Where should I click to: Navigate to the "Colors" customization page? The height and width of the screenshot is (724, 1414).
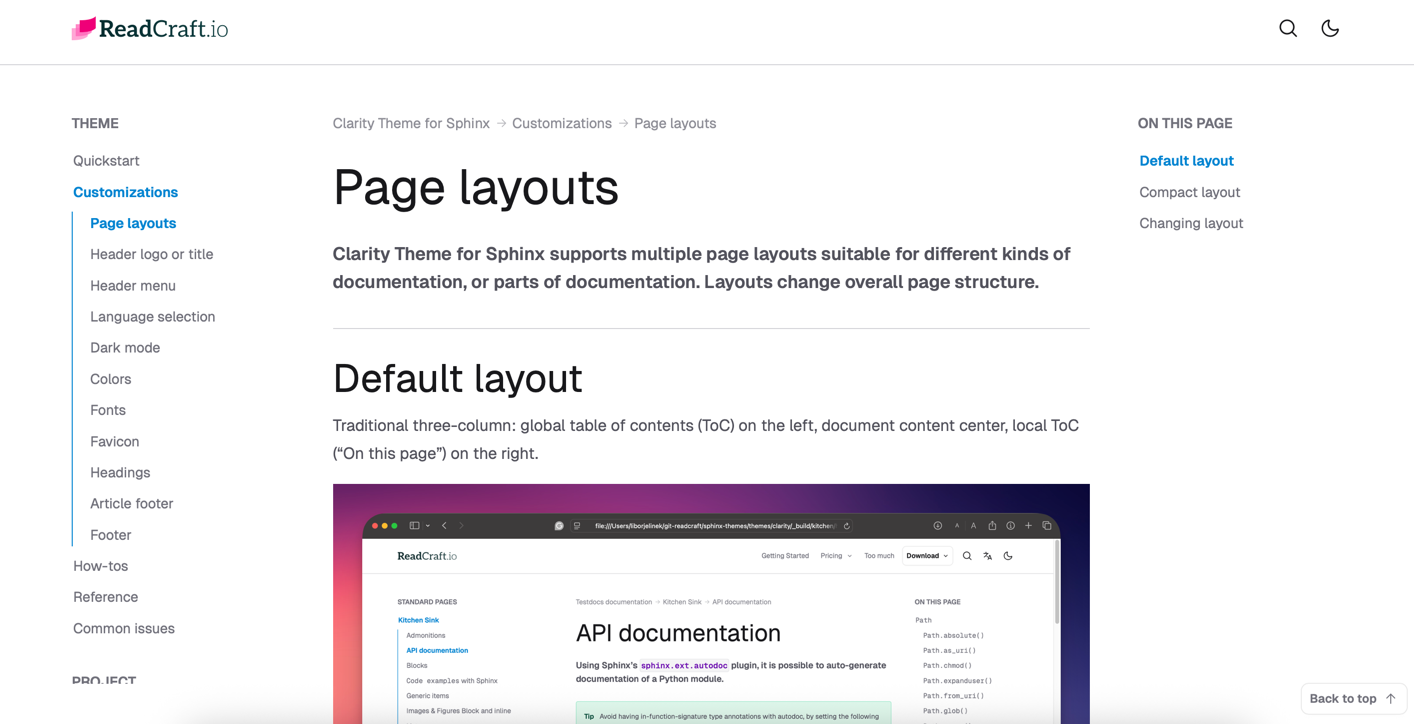(x=110, y=379)
